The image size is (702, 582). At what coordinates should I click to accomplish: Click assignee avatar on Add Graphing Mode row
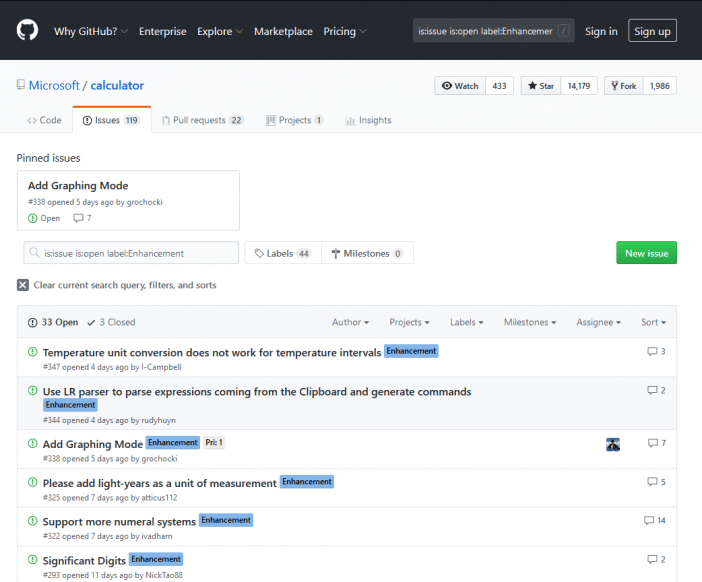point(613,444)
